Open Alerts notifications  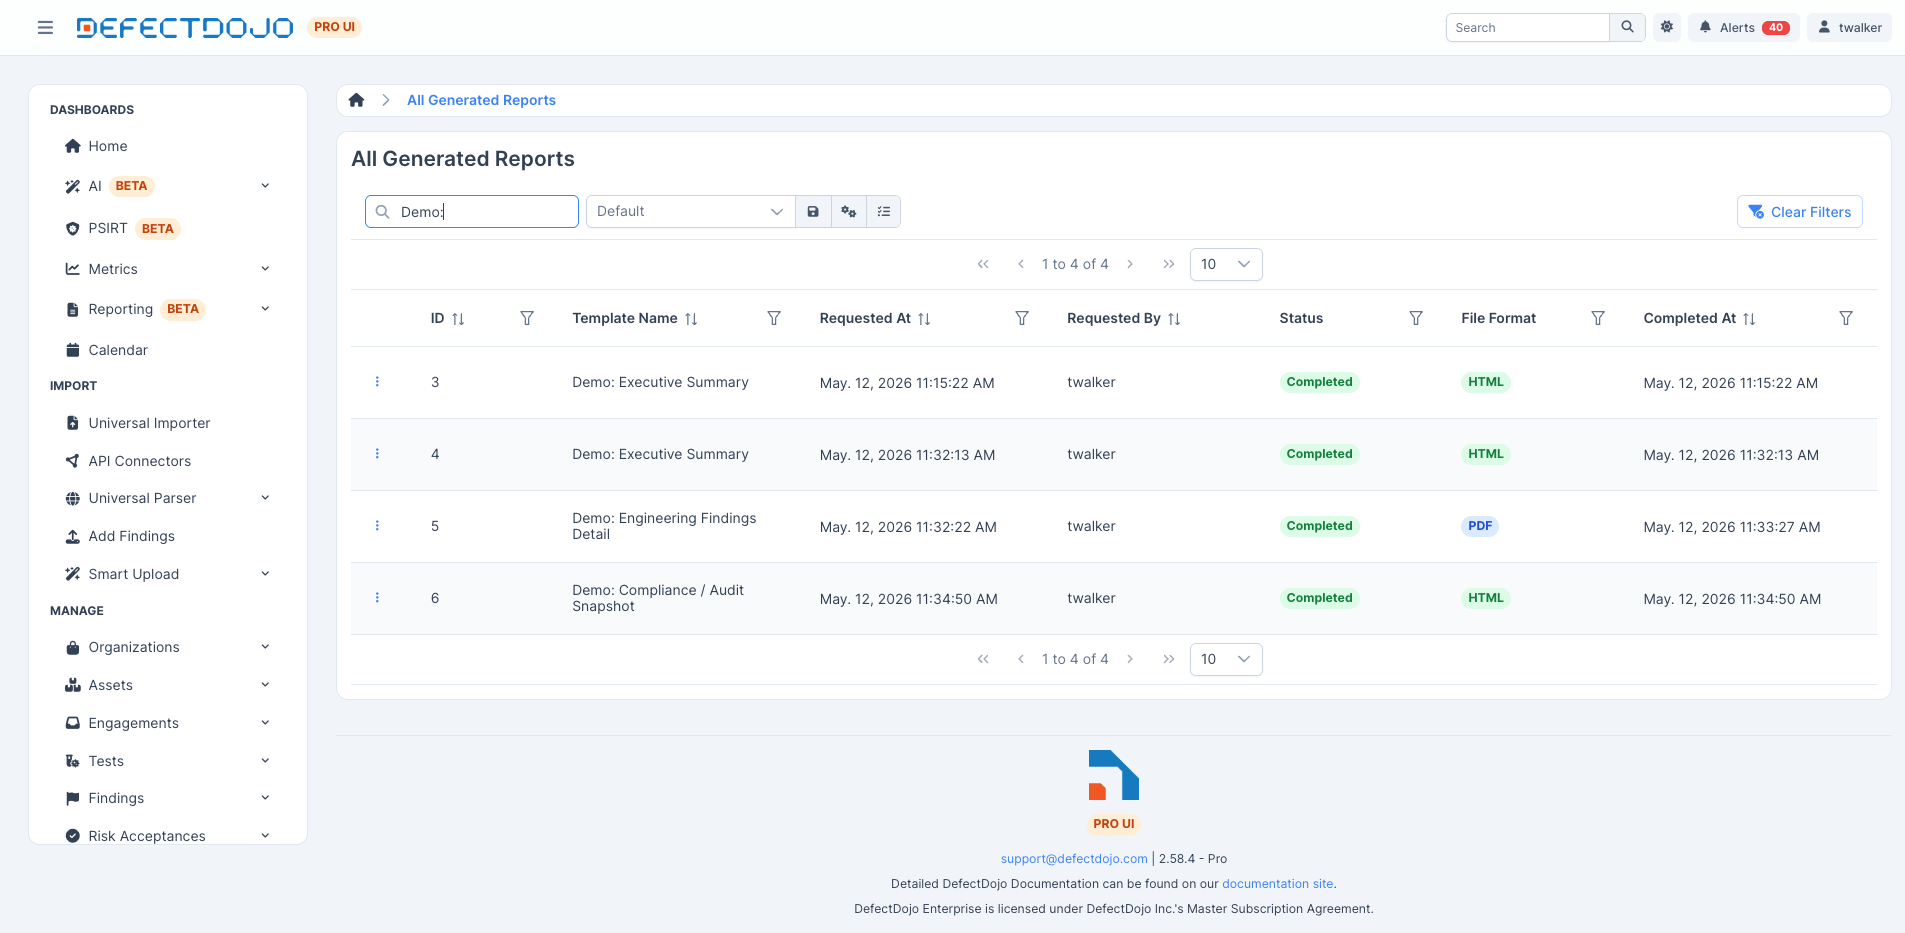(x=1744, y=27)
